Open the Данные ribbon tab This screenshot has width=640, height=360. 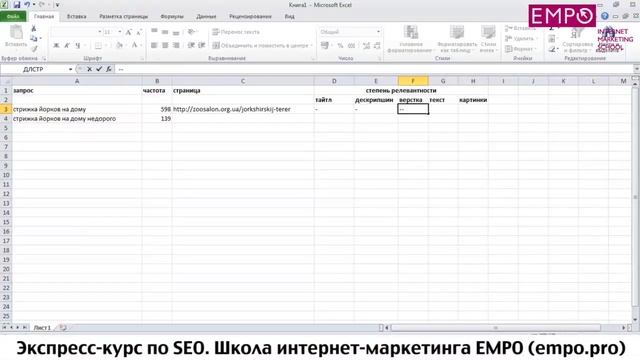pyautogui.click(x=206, y=16)
